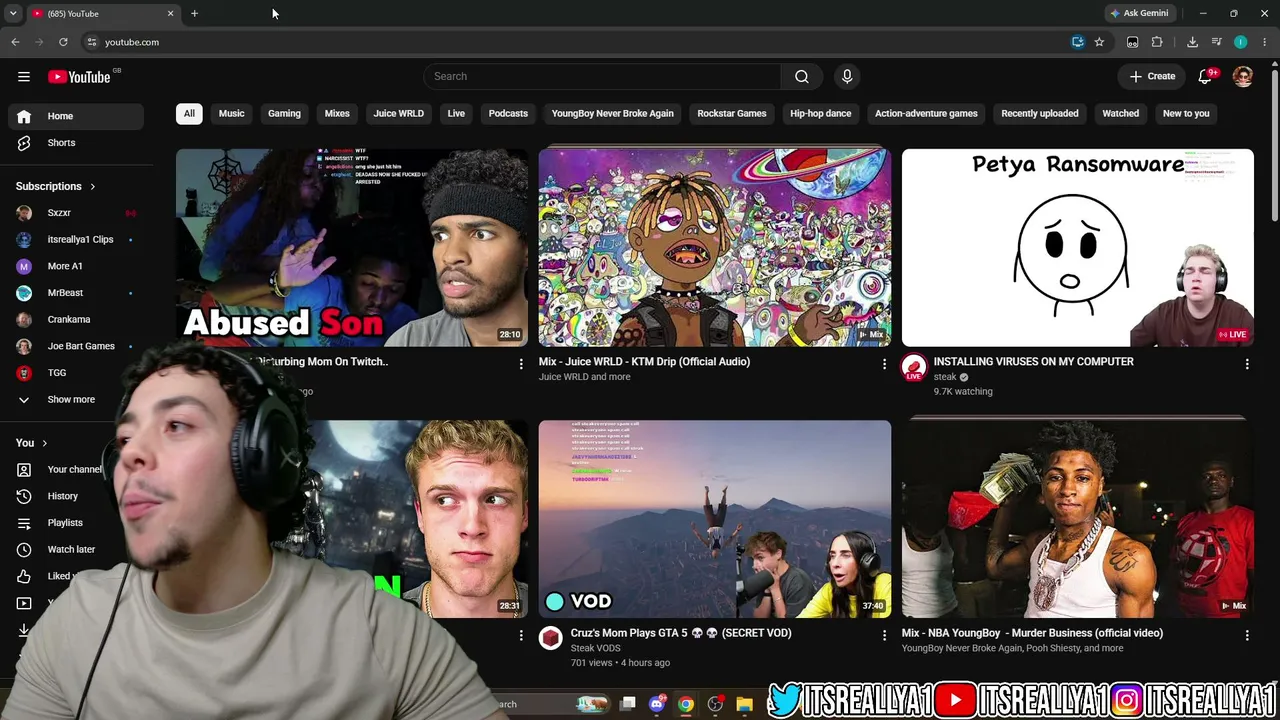The image size is (1280, 720).
Task: Select the Podcasts filter chip
Action: (508, 113)
